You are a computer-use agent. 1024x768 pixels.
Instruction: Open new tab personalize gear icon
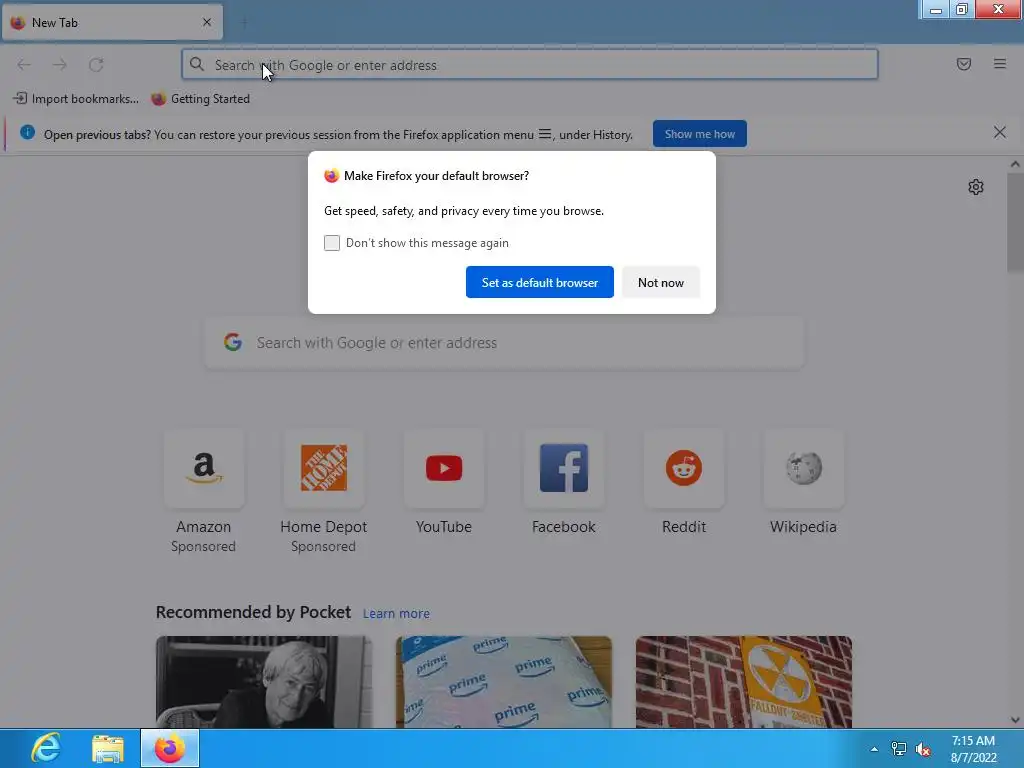pyautogui.click(x=976, y=187)
